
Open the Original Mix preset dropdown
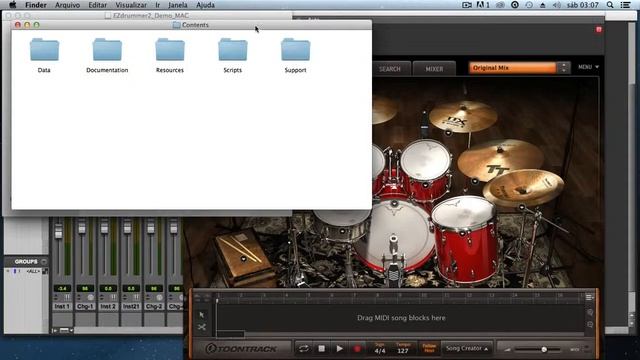513,68
